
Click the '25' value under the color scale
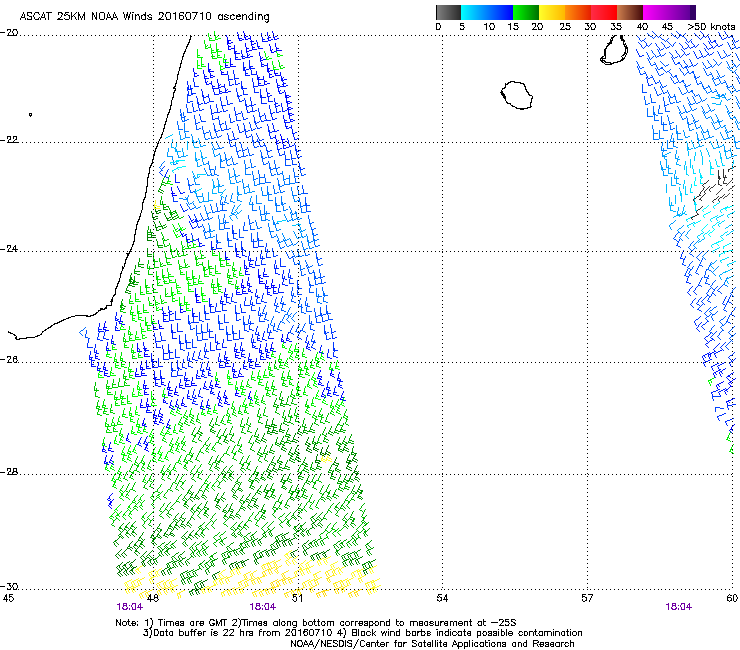565,27
